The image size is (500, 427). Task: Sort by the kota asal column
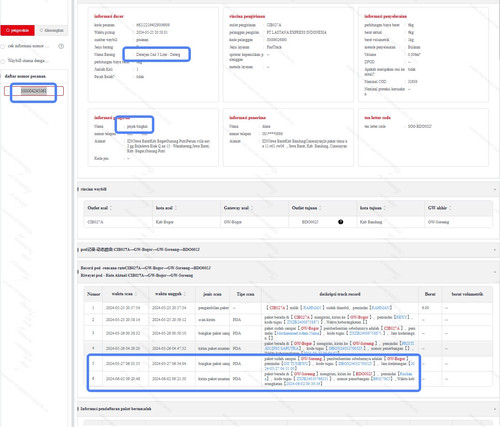pyautogui.click(x=176, y=208)
